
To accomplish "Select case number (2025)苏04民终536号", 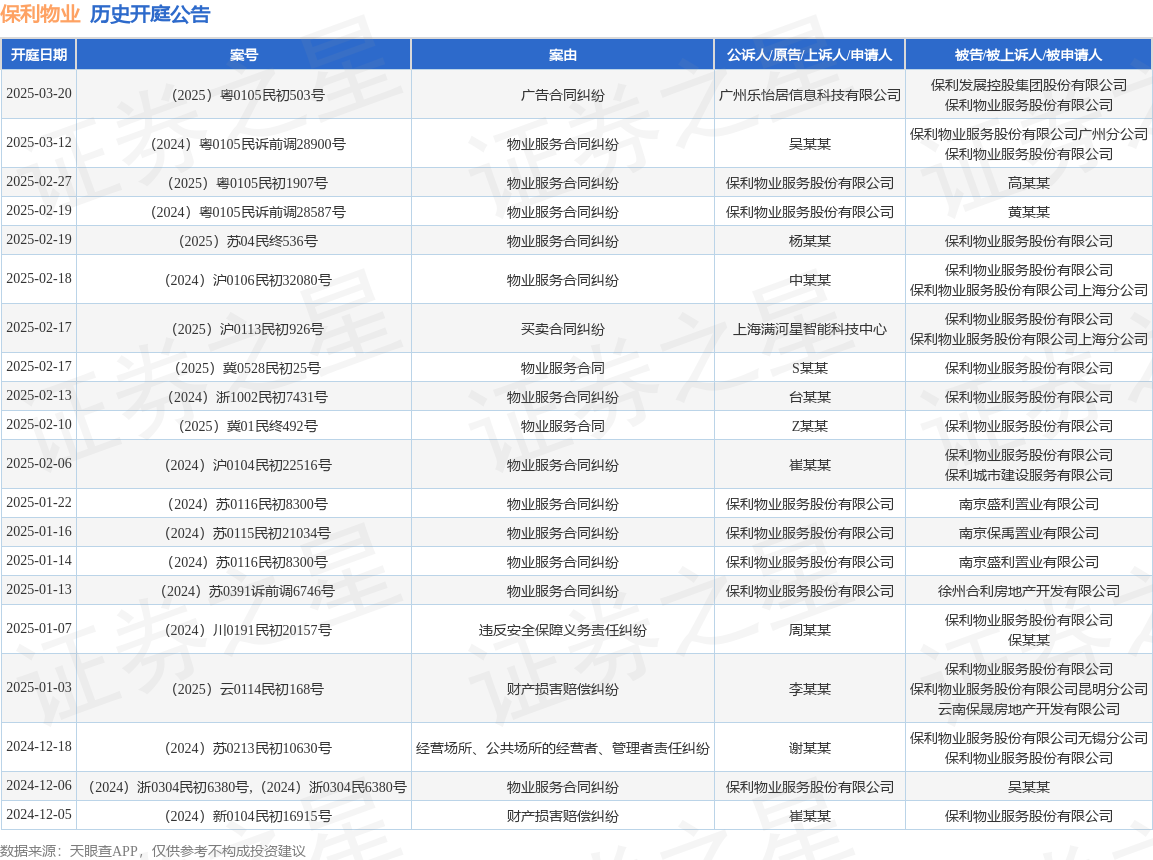I will pyautogui.click(x=243, y=241).
